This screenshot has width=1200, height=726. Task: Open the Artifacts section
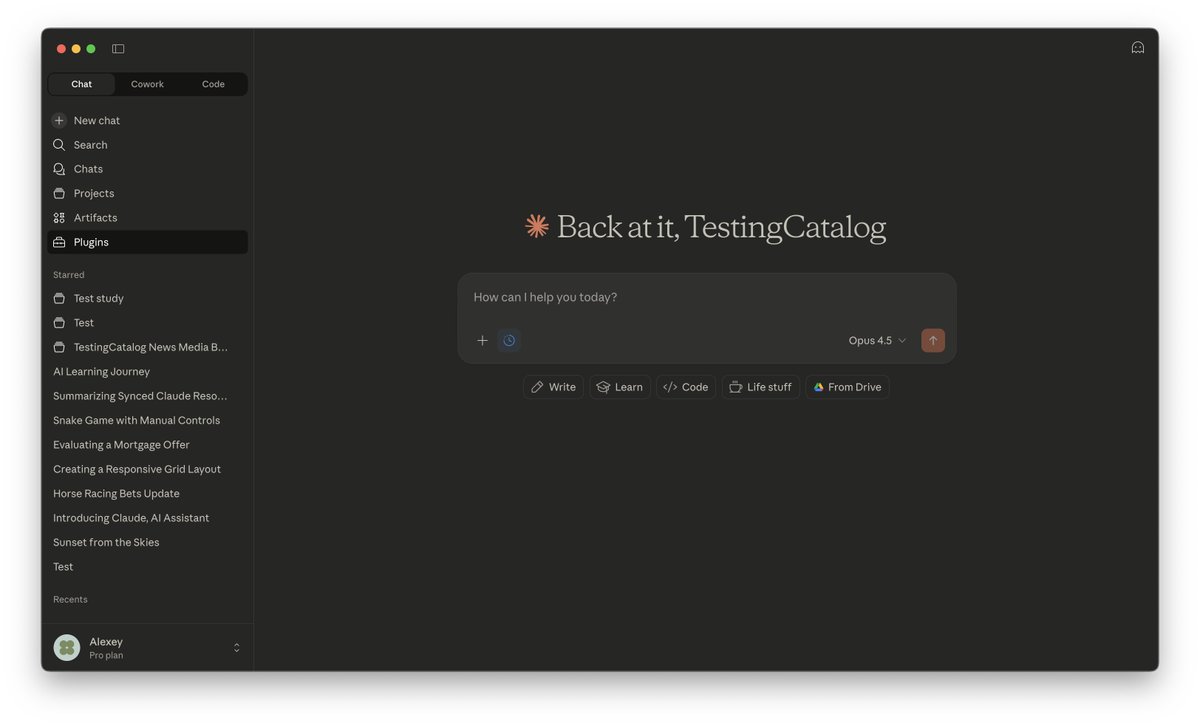(x=147, y=218)
